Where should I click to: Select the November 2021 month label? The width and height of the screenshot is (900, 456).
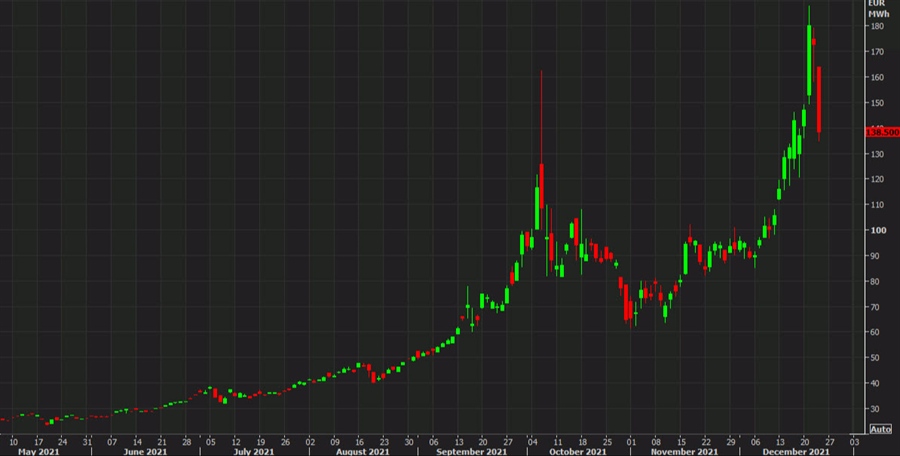(690, 451)
